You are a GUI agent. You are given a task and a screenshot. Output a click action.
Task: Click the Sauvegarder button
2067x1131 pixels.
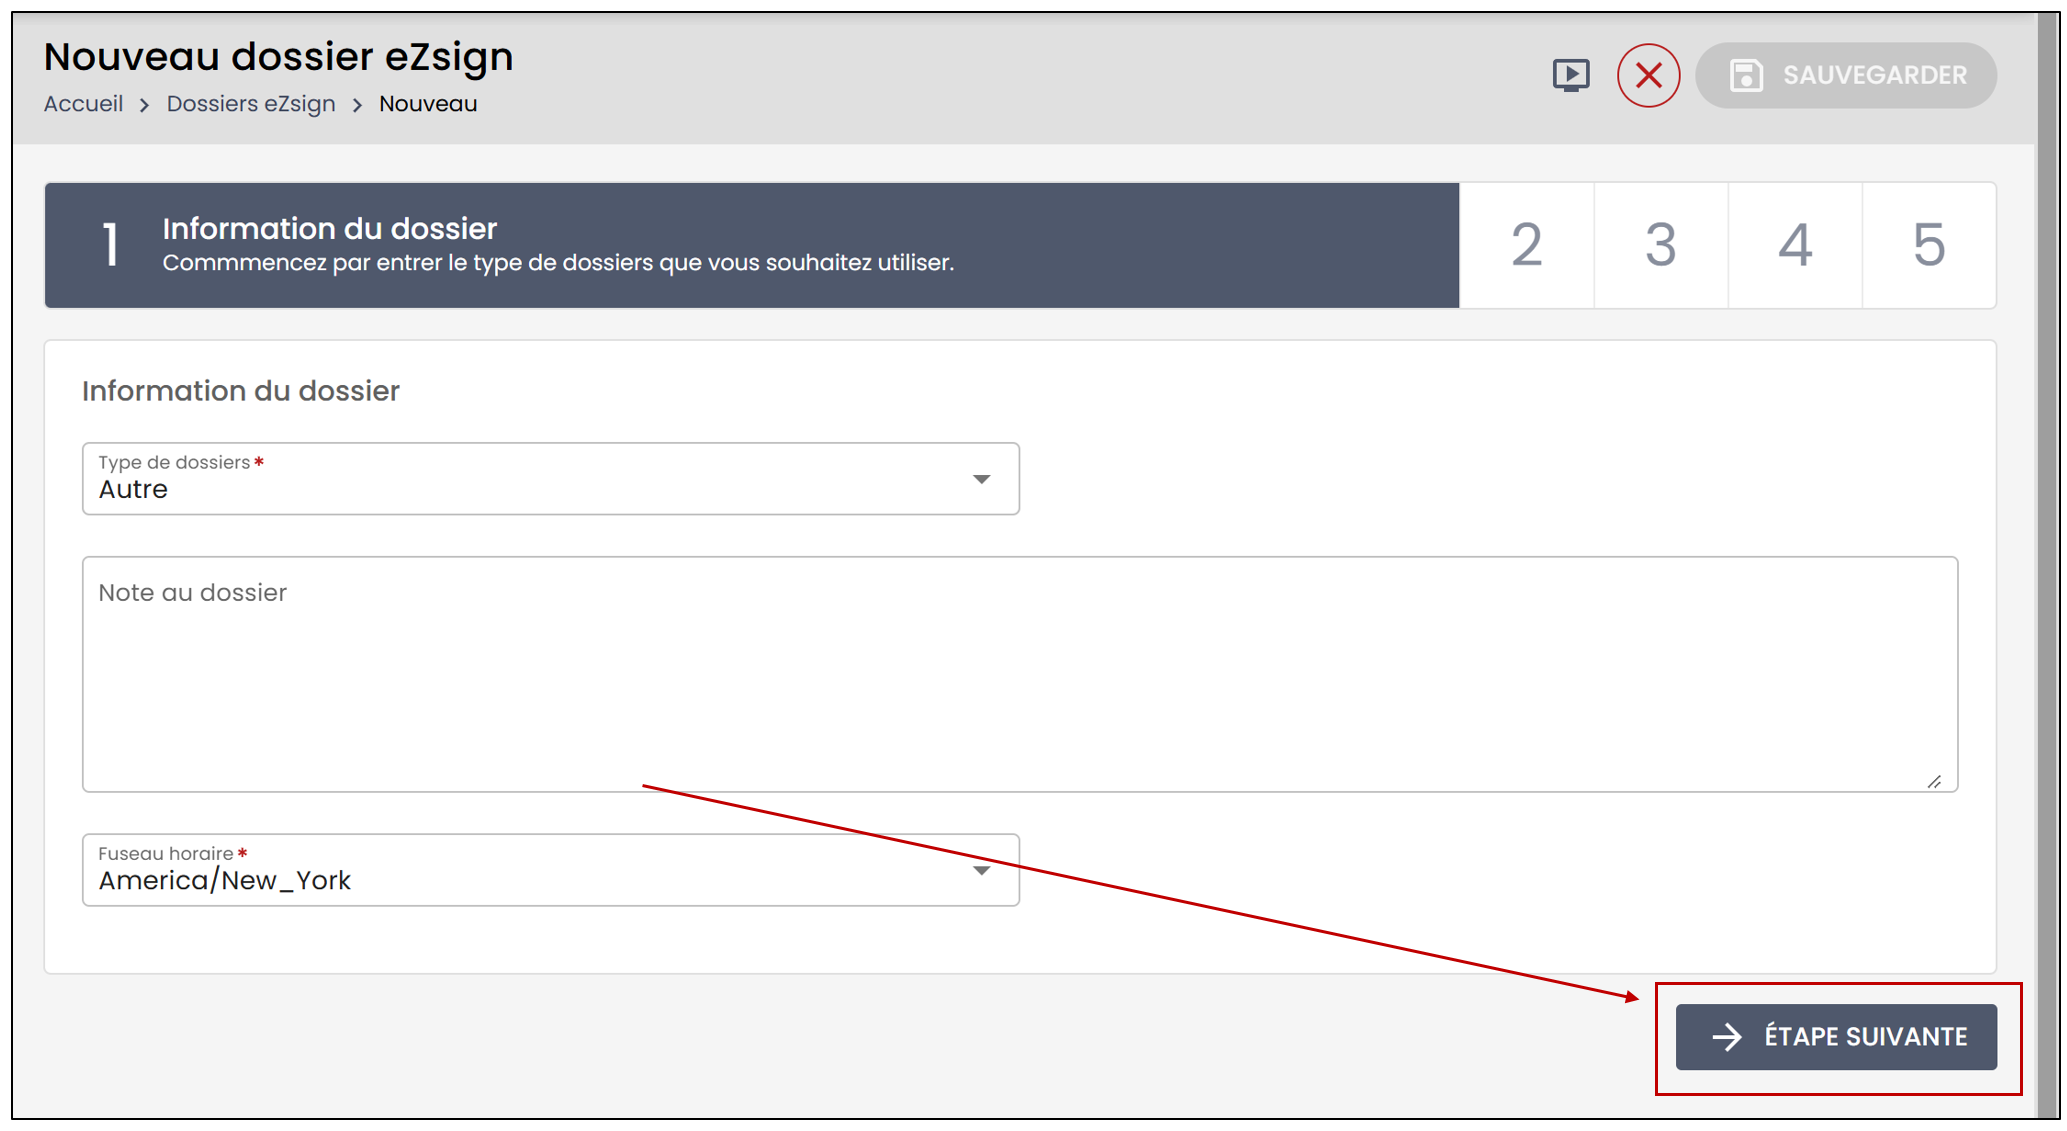point(1846,75)
